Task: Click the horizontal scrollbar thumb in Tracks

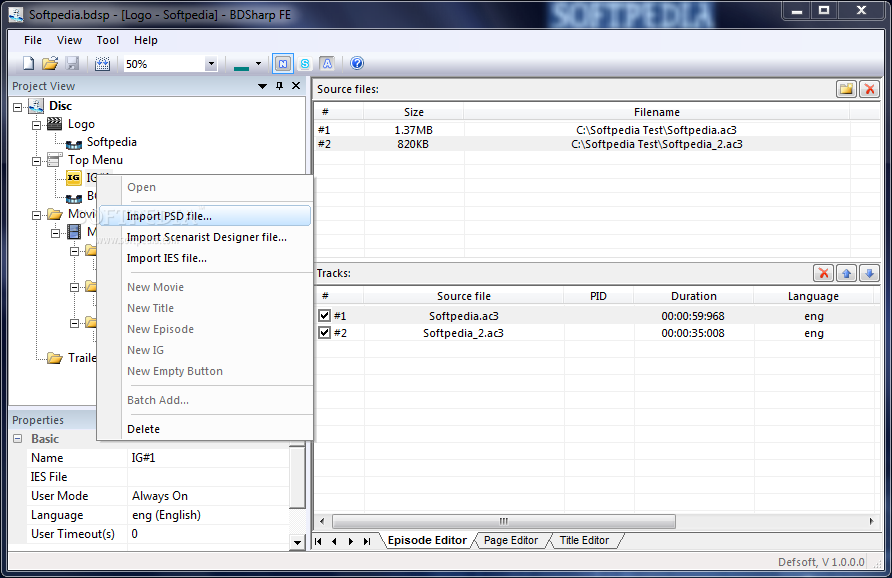Action: click(503, 521)
